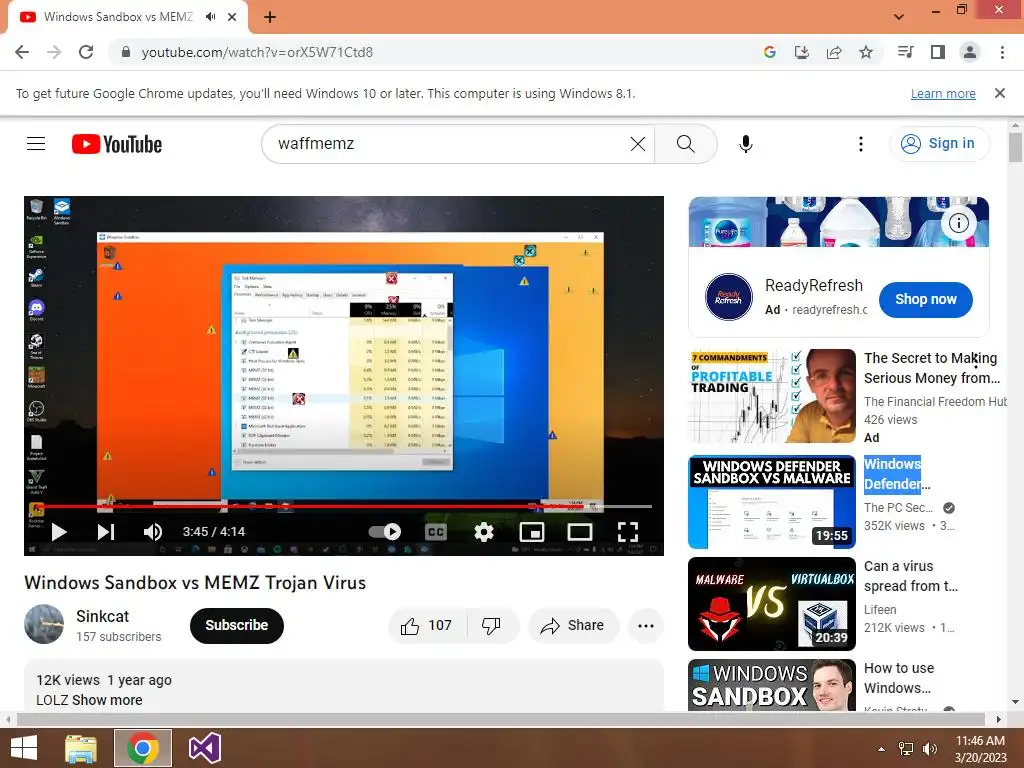Toggle the autoplay switch
This screenshot has width=1024, height=768.
click(x=385, y=532)
